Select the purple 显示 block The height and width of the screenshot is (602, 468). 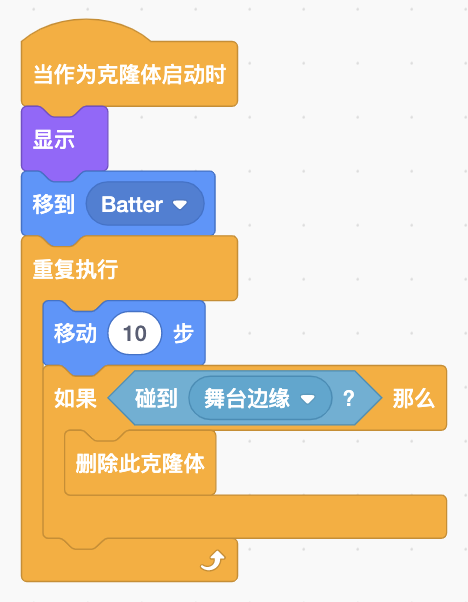64,139
